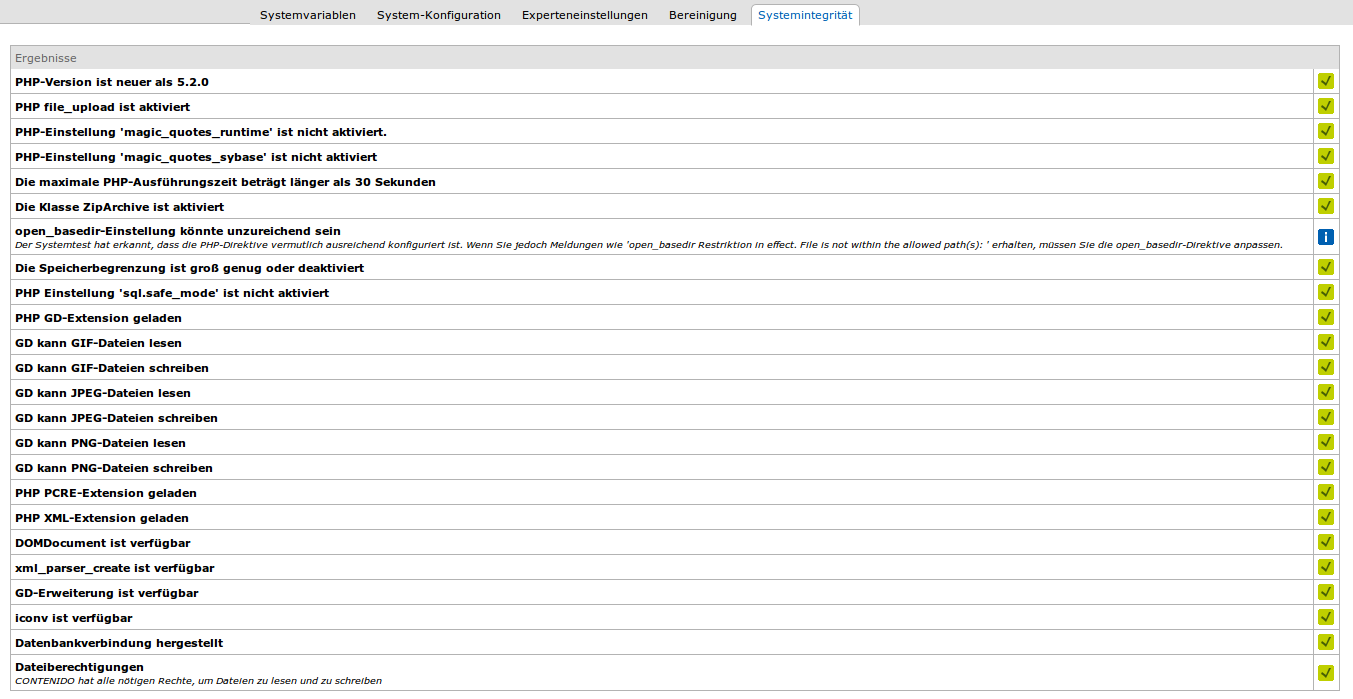Click the checkmark for sql.safe_mode row
This screenshot has height=699, width=1353.
point(1326,292)
